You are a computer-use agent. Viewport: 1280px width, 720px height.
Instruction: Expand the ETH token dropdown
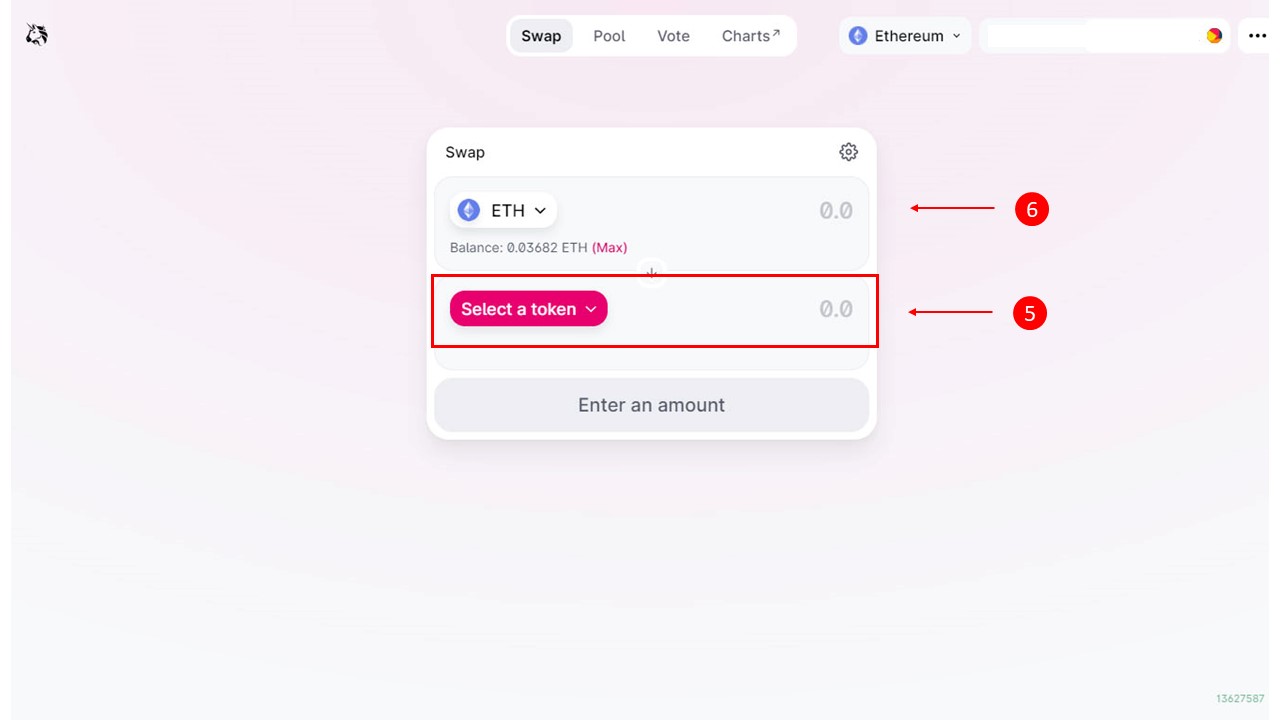pos(503,210)
